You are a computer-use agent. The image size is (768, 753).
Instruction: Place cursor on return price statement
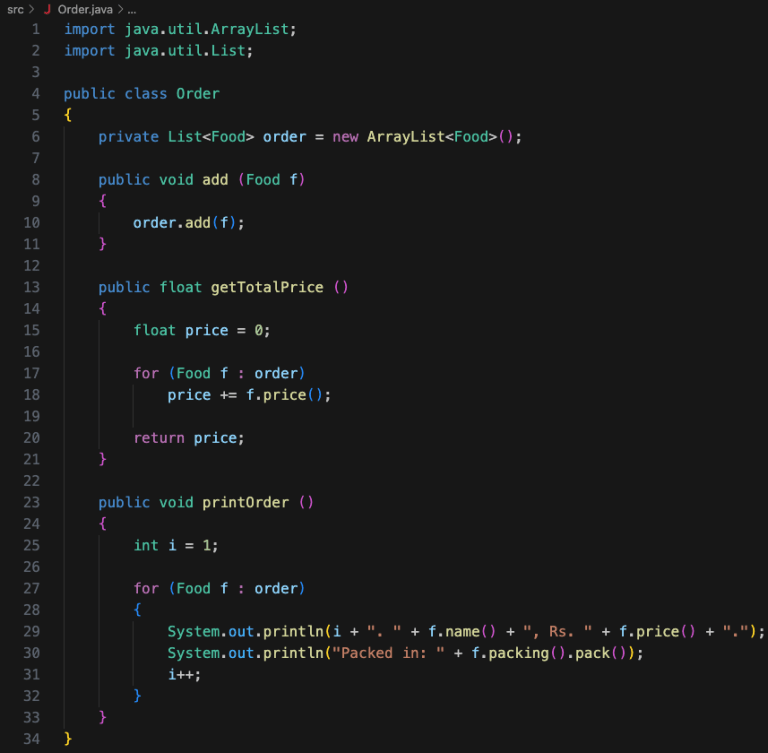click(x=188, y=437)
